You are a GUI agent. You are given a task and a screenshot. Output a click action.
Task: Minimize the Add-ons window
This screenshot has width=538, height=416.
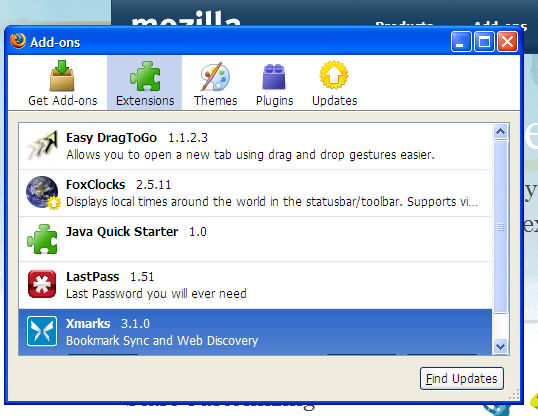[460, 42]
